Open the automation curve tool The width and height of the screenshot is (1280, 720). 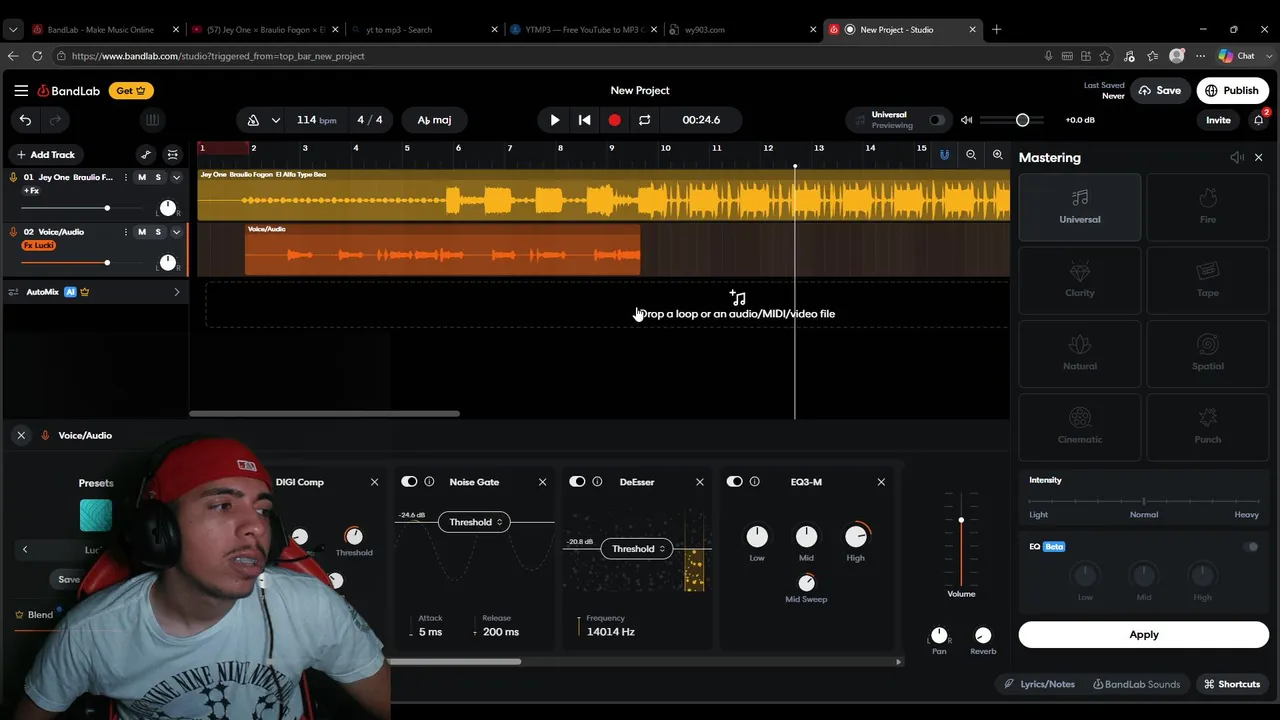[146, 155]
